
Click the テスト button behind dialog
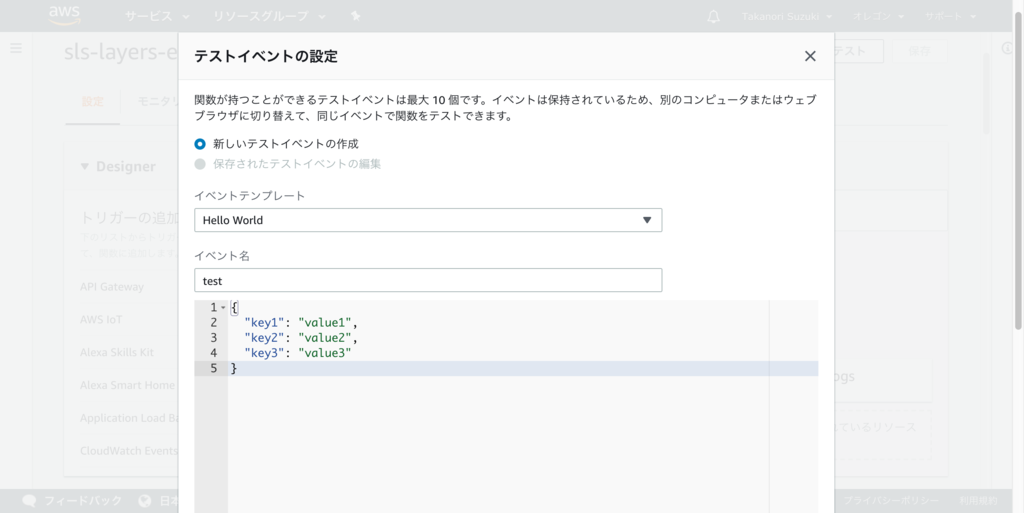coord(858,51)
